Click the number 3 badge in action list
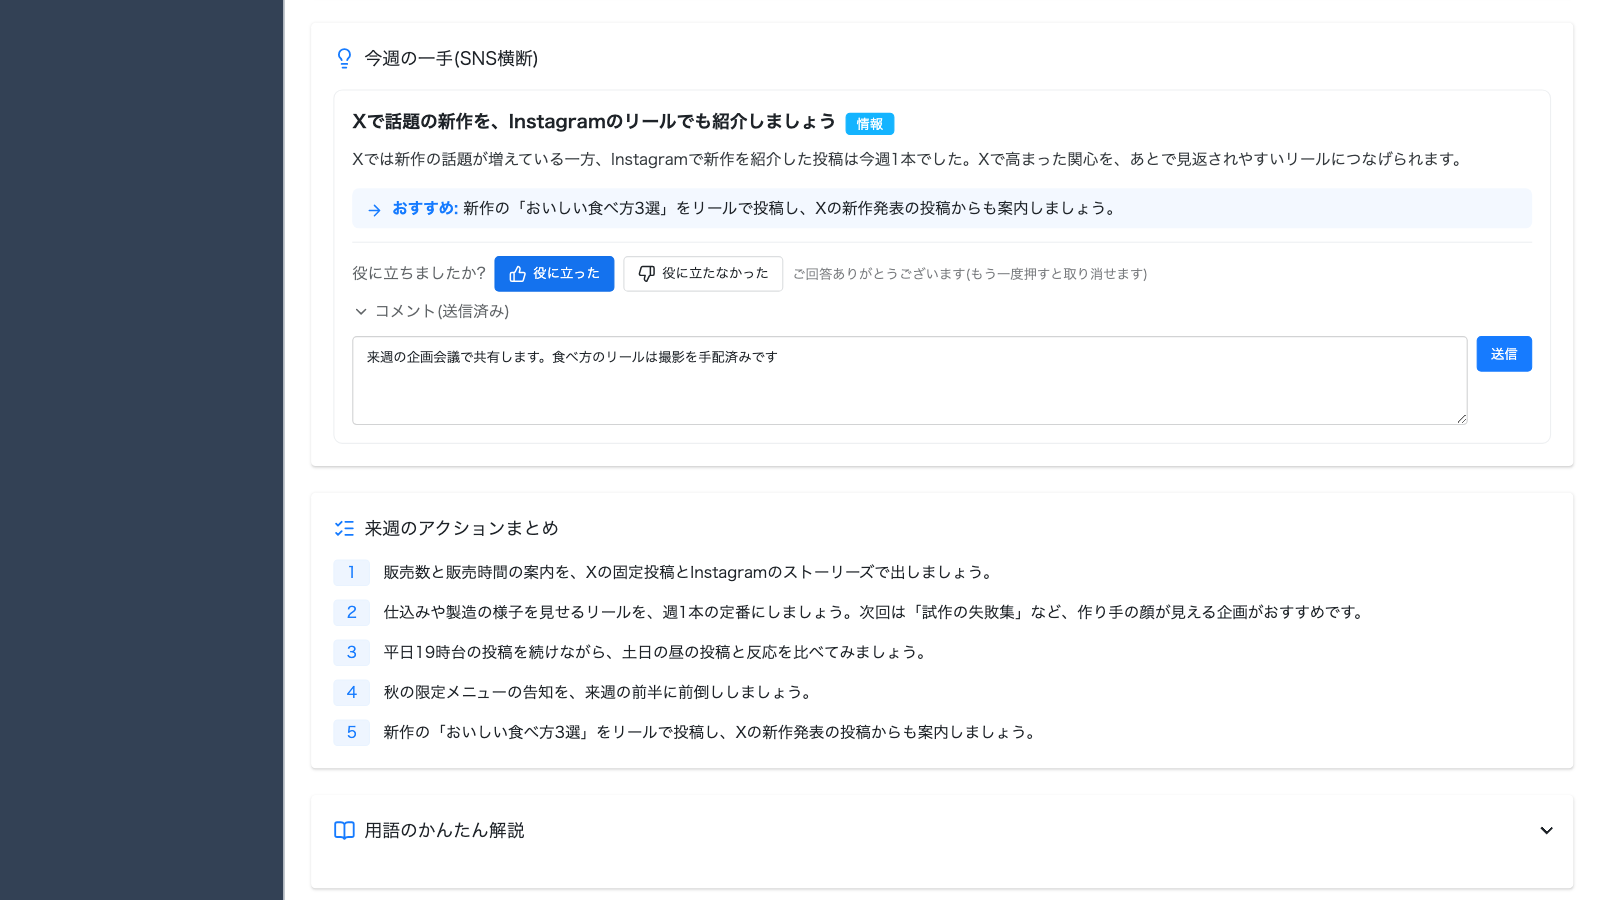The width and height of the screenshot is (1600, 900). pyautogui.click(x=351, y=652)
